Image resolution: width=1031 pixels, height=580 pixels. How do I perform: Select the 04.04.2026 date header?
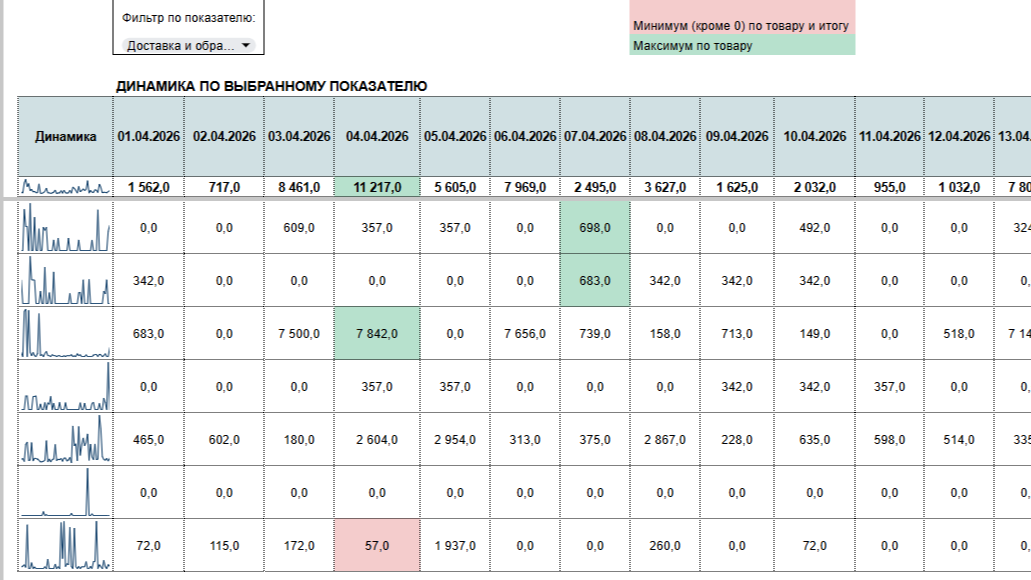point(377,136)
